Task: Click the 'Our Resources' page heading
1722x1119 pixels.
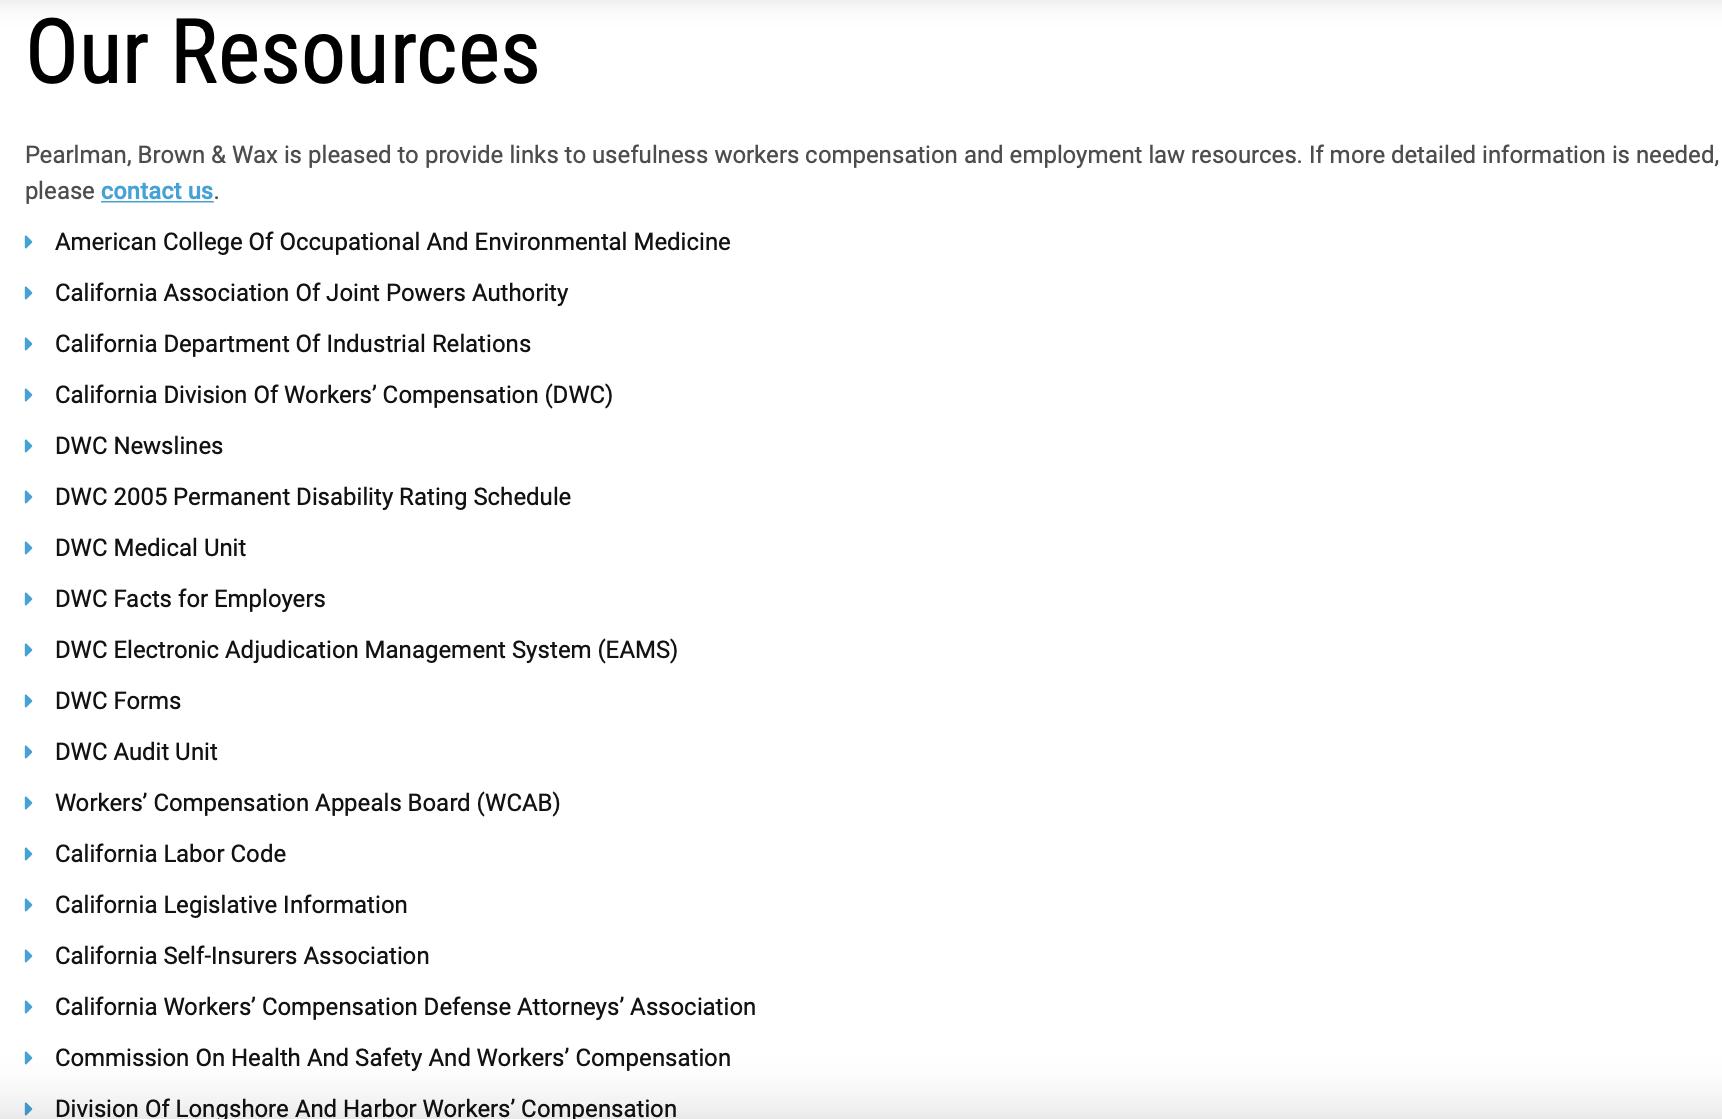Action: (x=283, y=52)
